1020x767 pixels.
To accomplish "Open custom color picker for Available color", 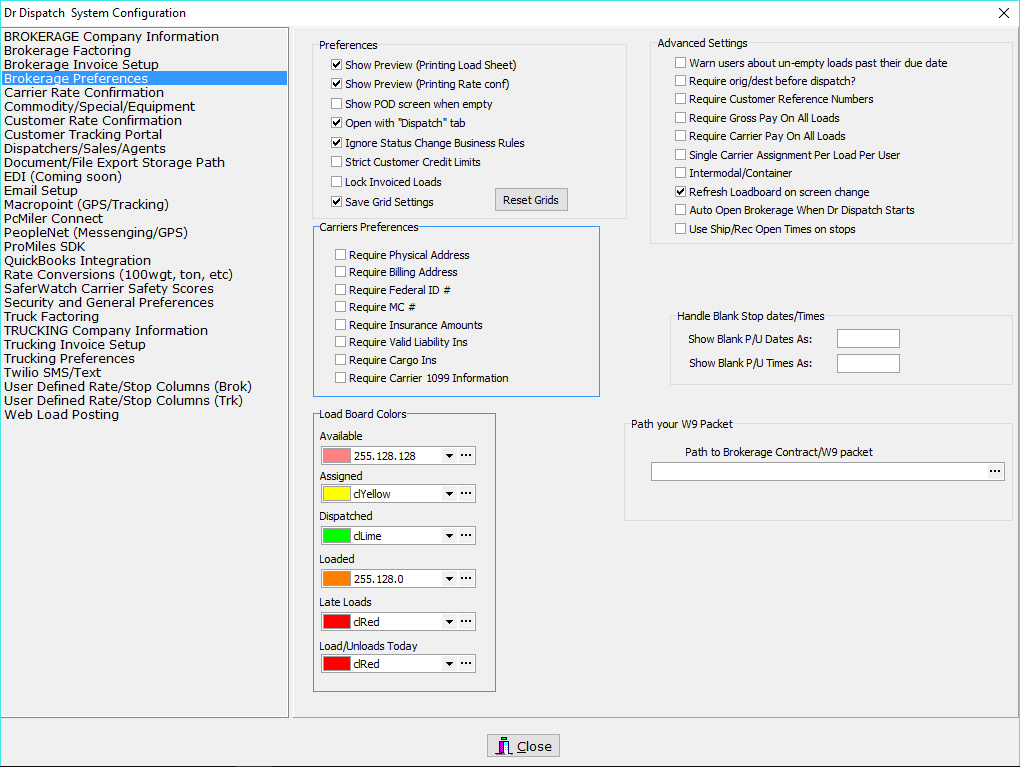I will pyautogui.click(x=466, y=455).
